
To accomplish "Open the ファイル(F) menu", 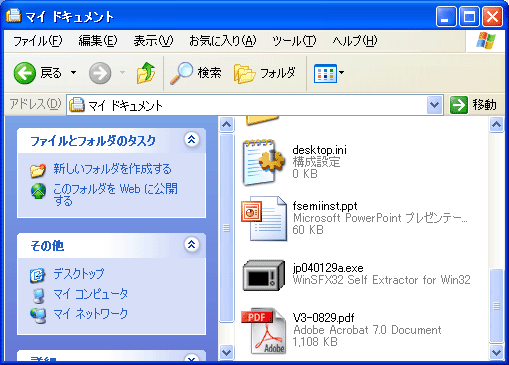I will [x=37, y=41].
